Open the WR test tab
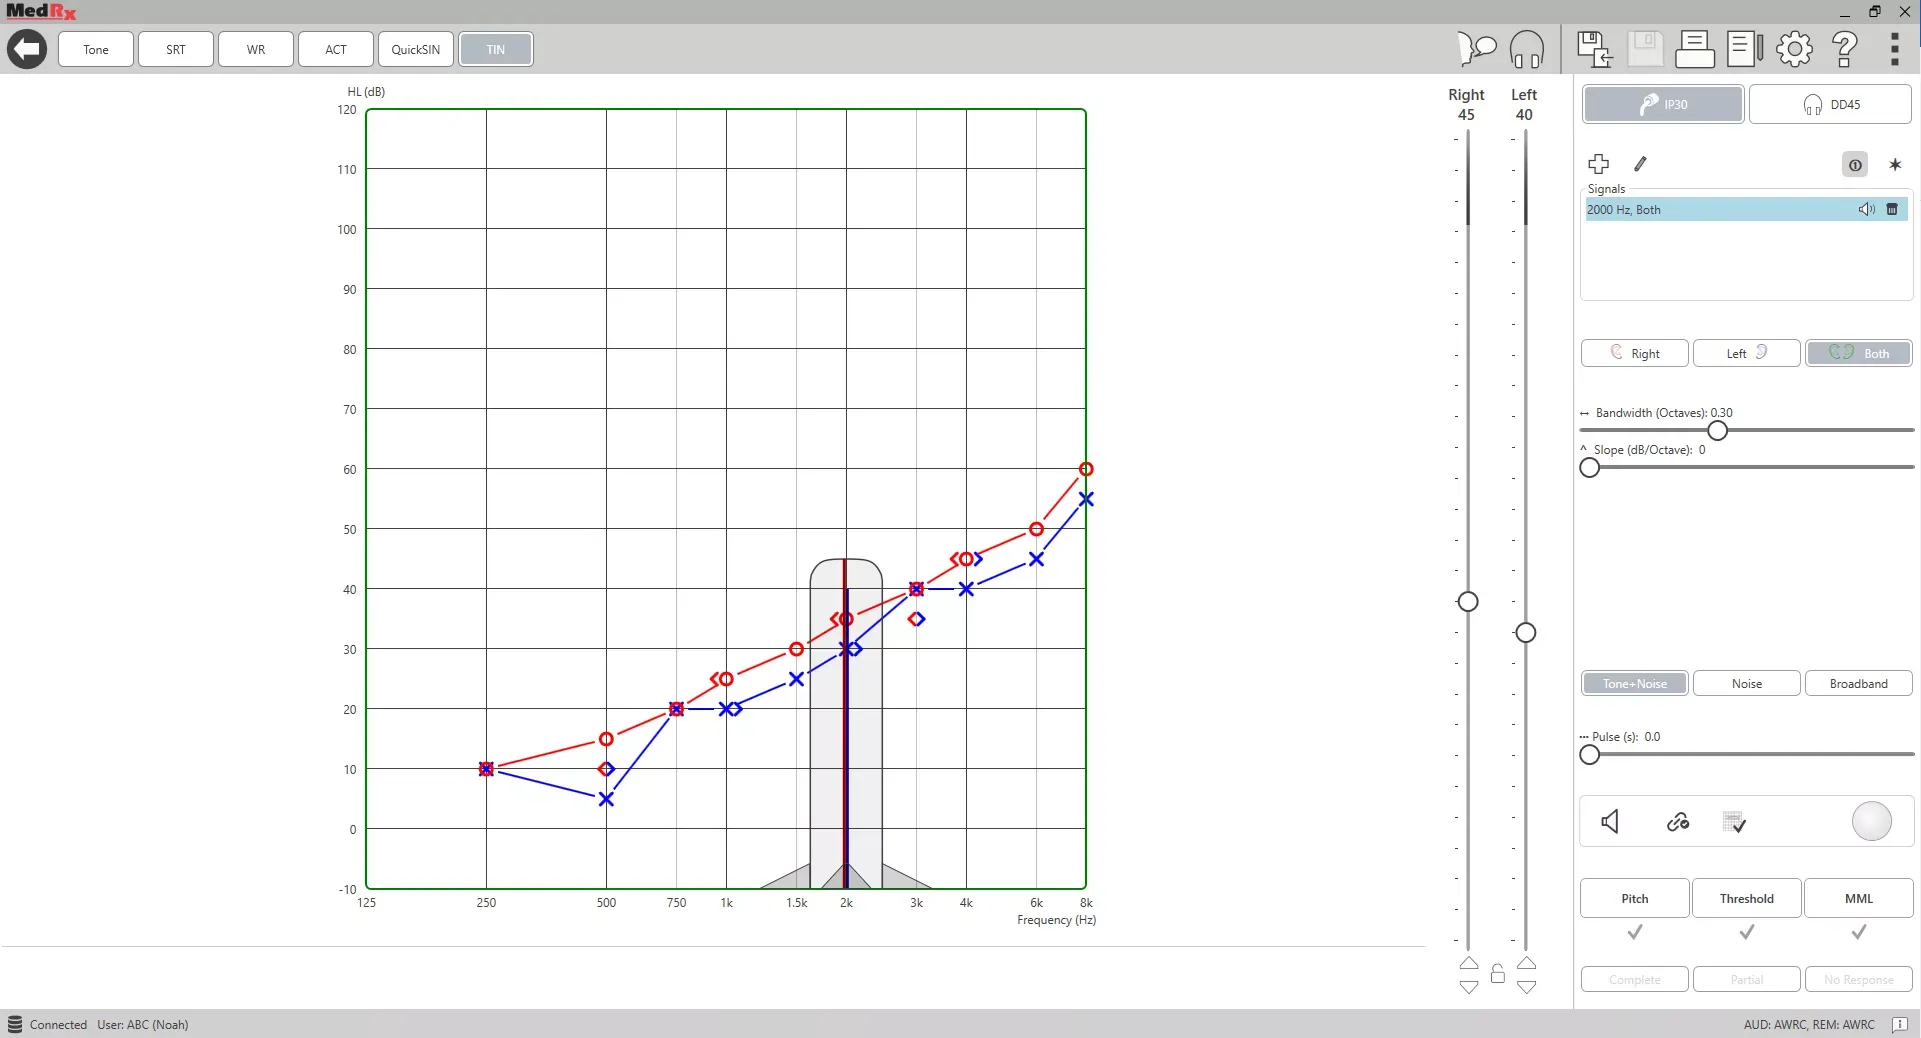 tap(255, 49)
